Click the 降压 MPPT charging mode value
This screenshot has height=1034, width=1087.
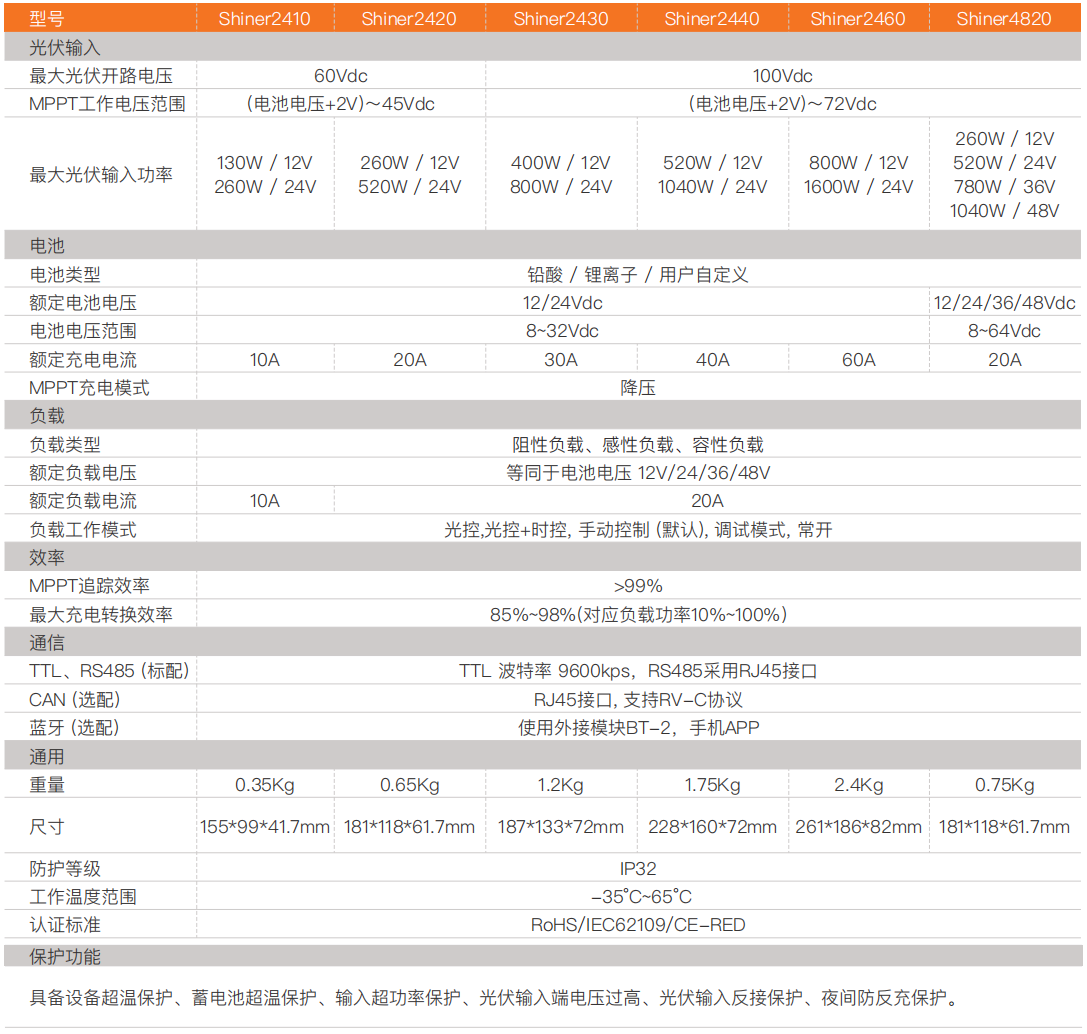point(638,388)
